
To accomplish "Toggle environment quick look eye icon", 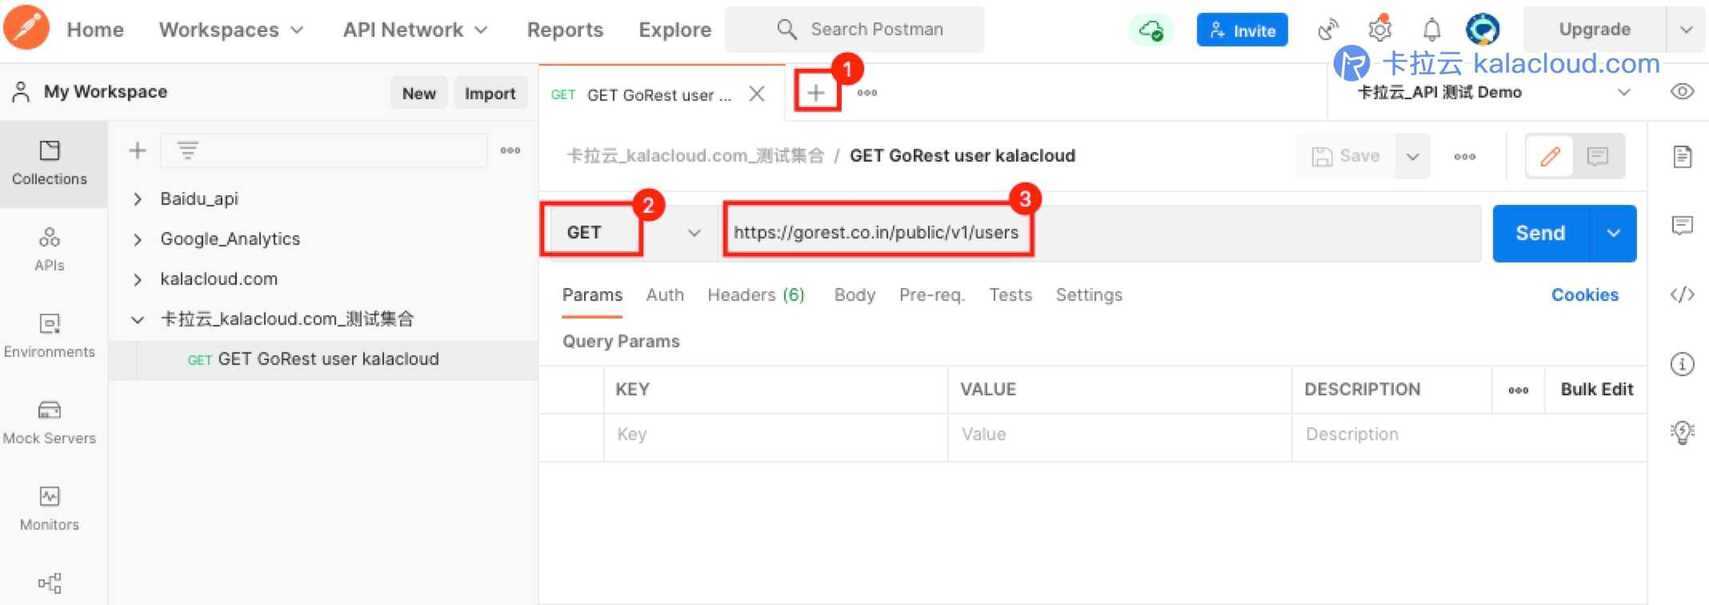I will 1682,92.
